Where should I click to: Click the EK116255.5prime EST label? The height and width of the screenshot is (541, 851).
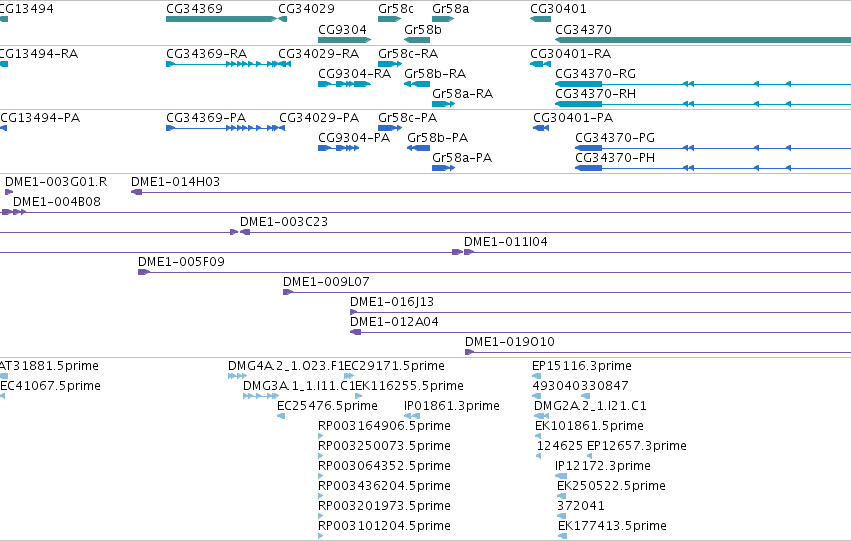(409, 386)
